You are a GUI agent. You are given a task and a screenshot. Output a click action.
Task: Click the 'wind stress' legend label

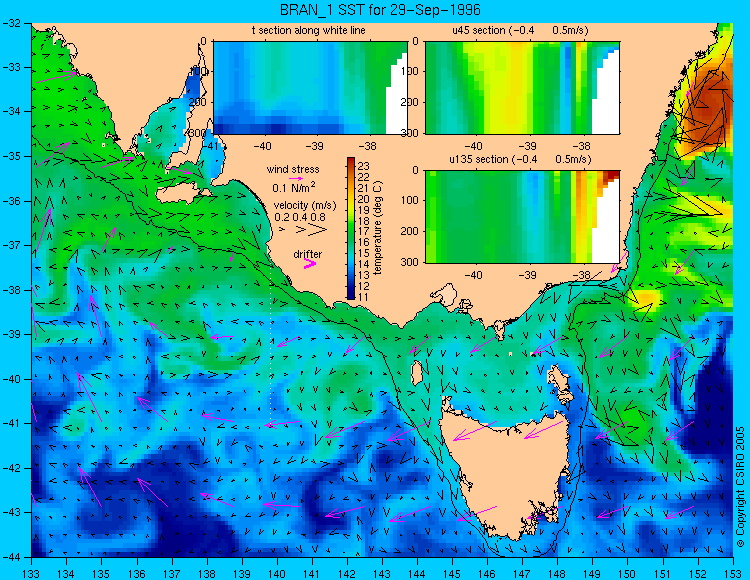pyautogui.click(x=293, y=169)
